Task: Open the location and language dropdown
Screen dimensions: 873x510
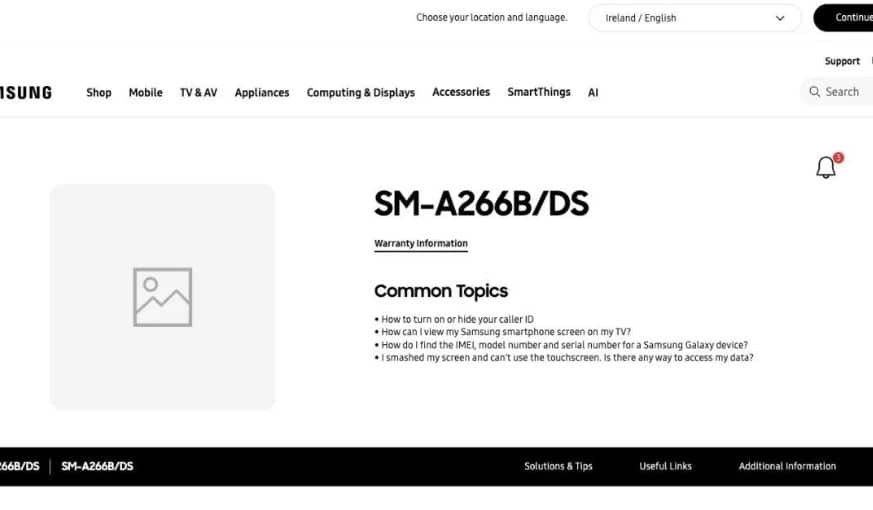Action: [694, 18]
